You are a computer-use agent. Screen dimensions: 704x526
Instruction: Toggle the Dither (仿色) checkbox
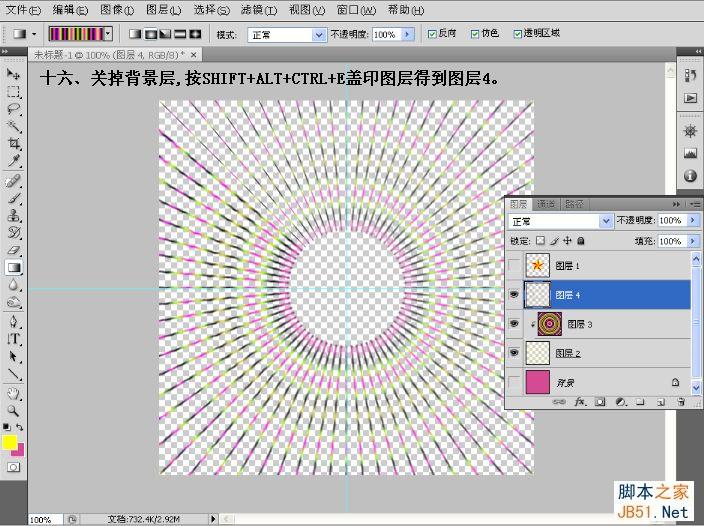click(x=475, y=34)
